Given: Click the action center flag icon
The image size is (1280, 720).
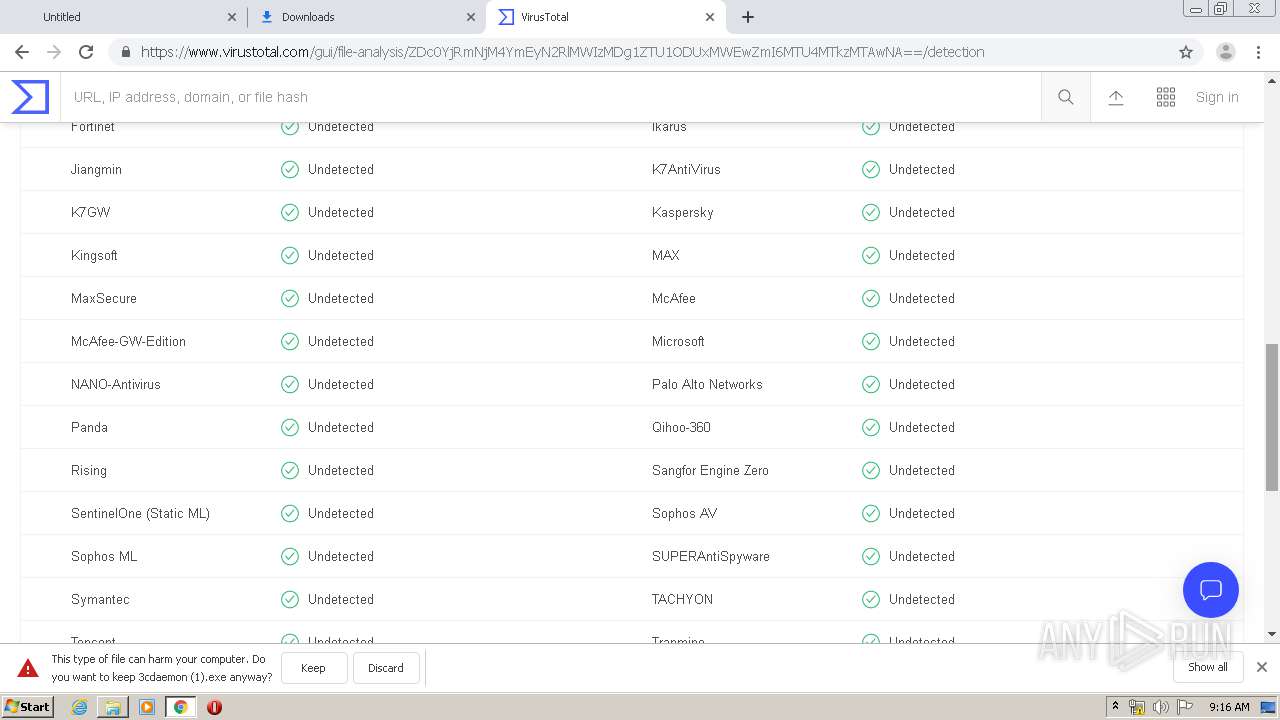Looking at the screenshot, I should click(1185, 707).
